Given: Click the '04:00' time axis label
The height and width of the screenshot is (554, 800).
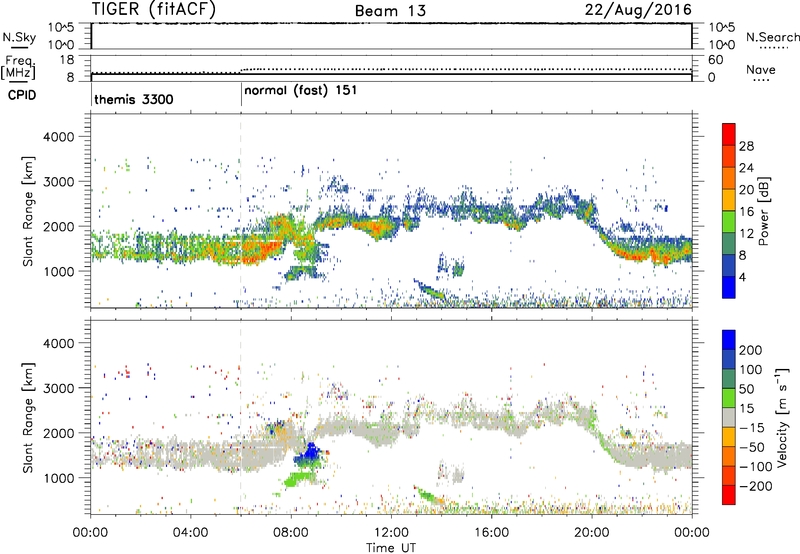Looking at the screenshot, I should coord(190,533).
